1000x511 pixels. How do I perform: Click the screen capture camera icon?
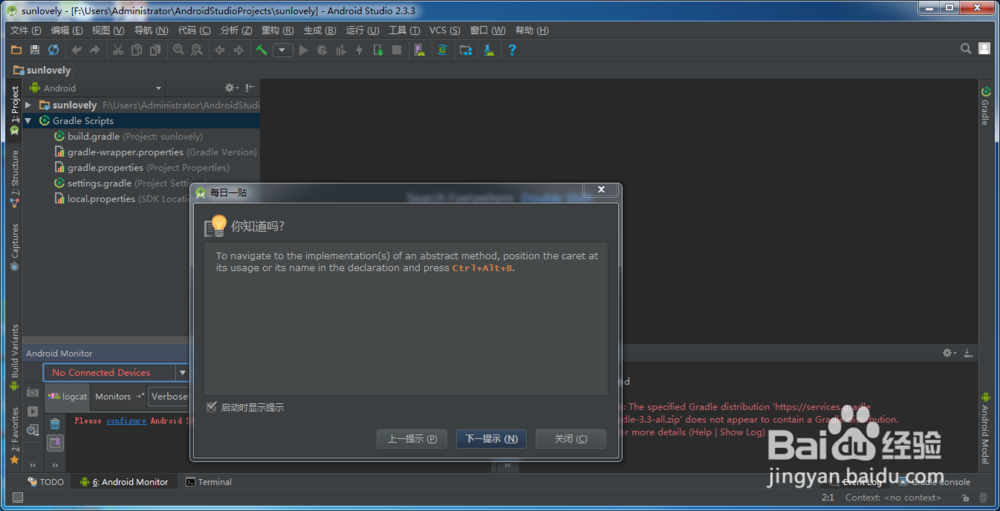[33, 392]
